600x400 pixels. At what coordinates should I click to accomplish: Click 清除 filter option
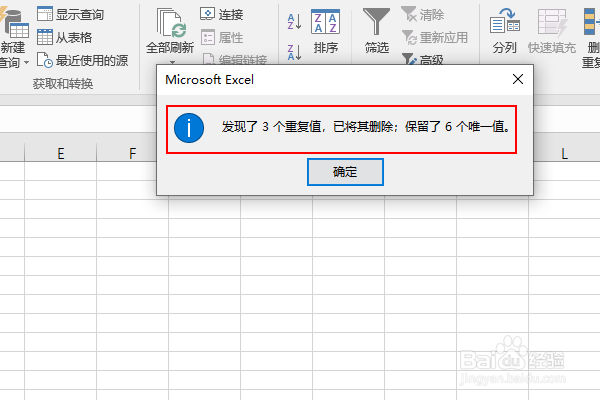tap(422, 15)
